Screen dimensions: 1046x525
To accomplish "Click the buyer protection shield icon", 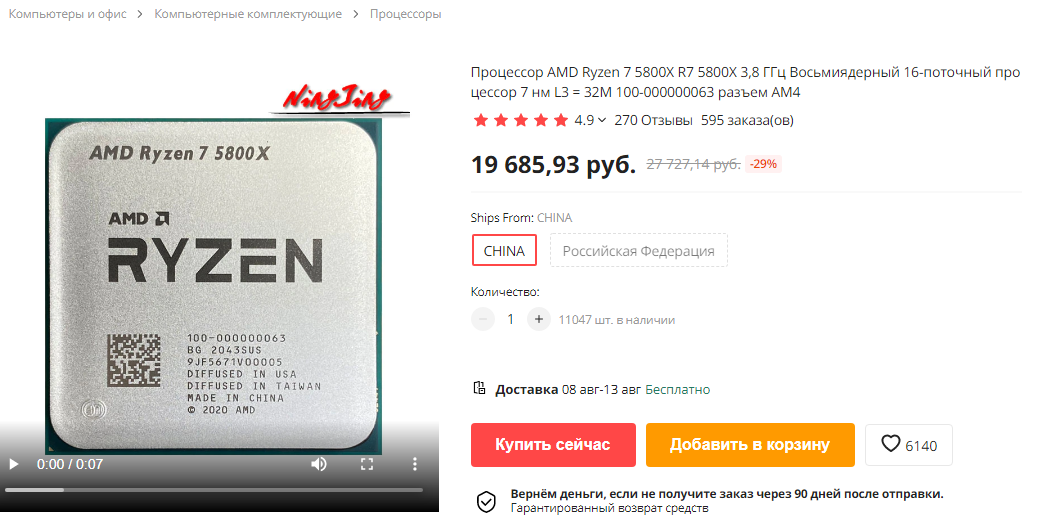I will (486, 502).
